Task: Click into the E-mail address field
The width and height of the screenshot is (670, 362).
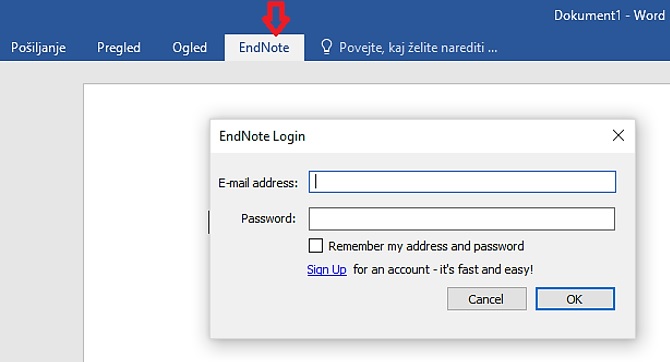Action: (462, 182)
